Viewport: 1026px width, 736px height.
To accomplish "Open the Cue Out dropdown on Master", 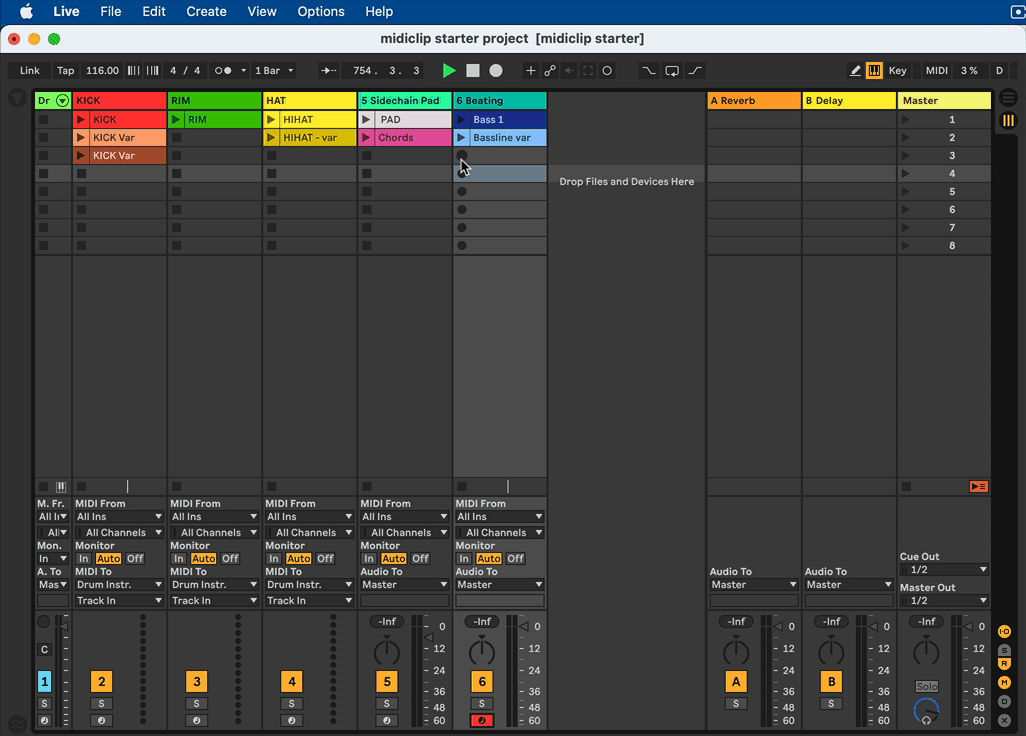I will click(x=944, y=570).
